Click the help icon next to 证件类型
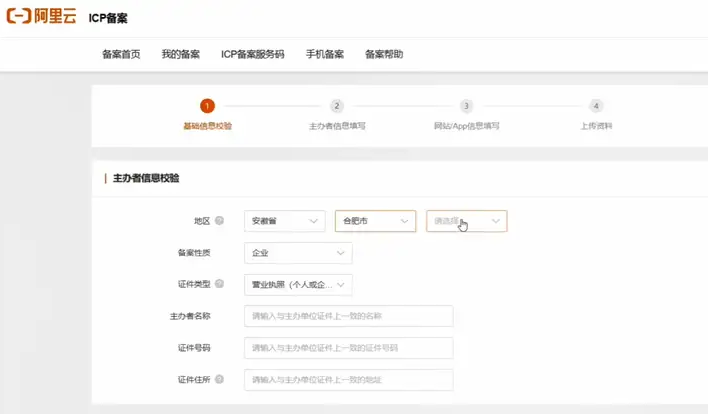Screen dimensions: 708x414 click(x=219, y=285)
